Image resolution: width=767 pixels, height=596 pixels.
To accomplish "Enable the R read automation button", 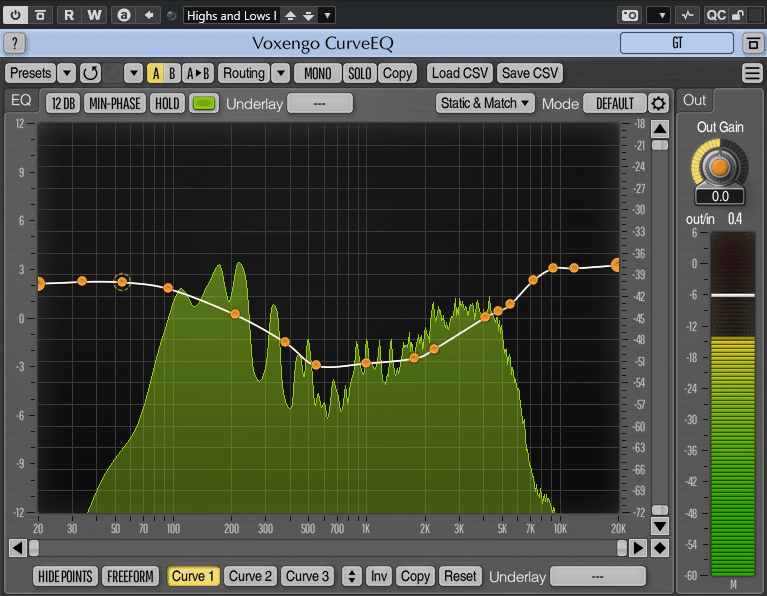I will tap(69, 15).
